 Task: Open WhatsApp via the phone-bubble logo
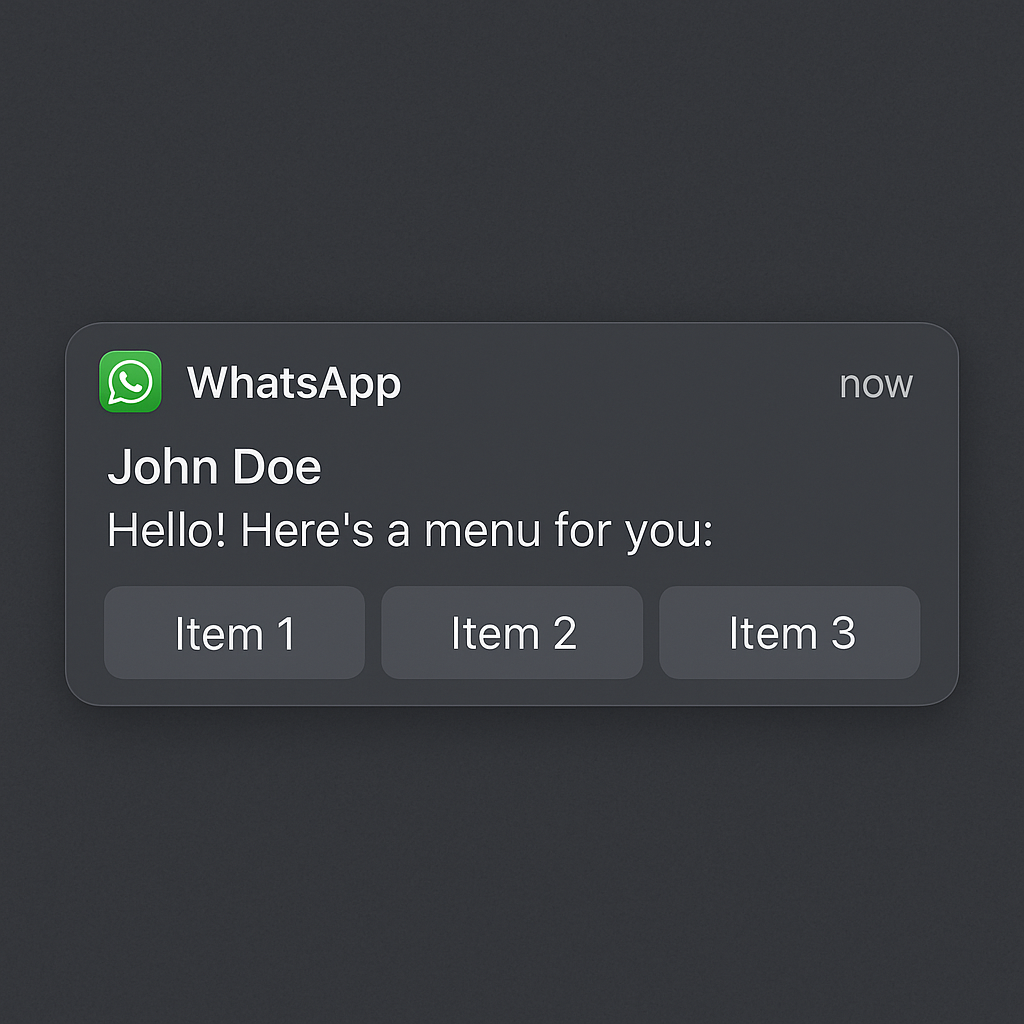point(131,382)
